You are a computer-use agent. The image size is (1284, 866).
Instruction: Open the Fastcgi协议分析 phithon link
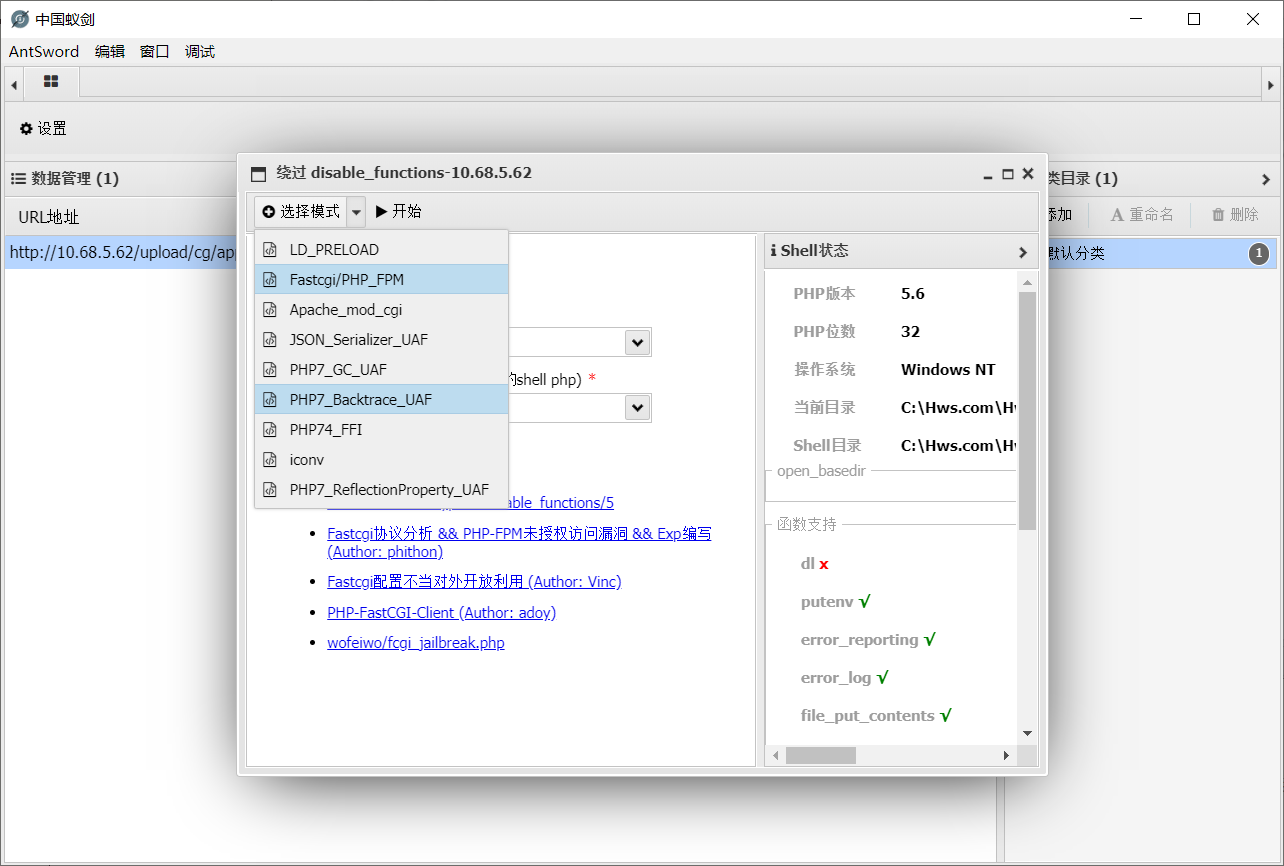[x=519, y=543]
